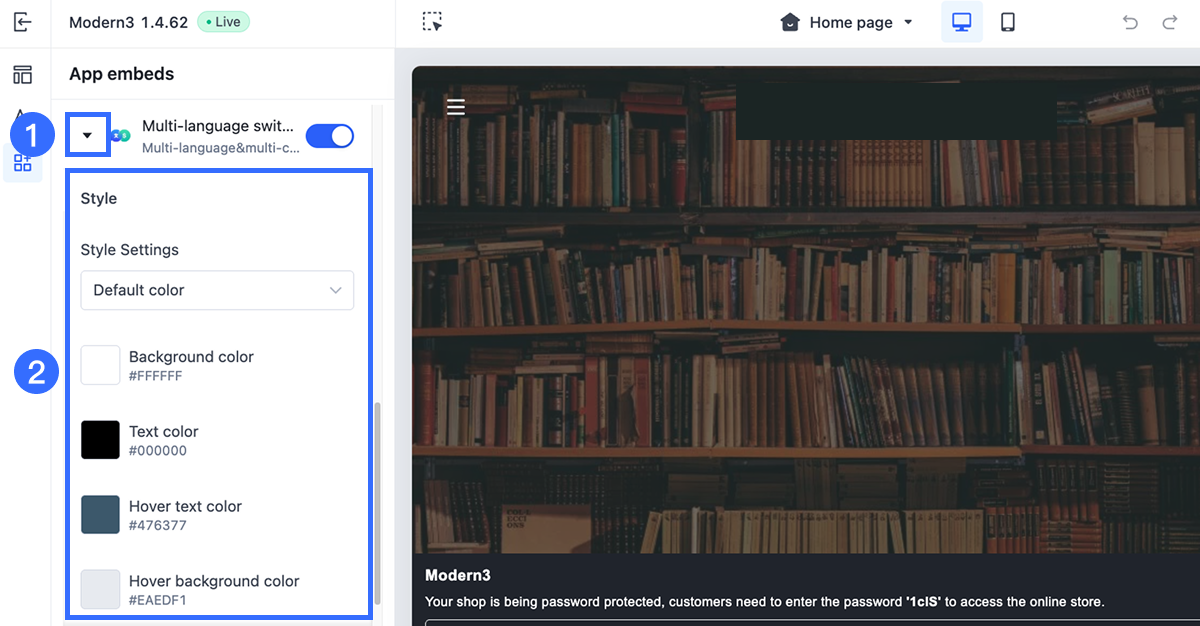Click the Style Settings label
The width and height of the screenshot is (1200, 626).
[130, 250]
